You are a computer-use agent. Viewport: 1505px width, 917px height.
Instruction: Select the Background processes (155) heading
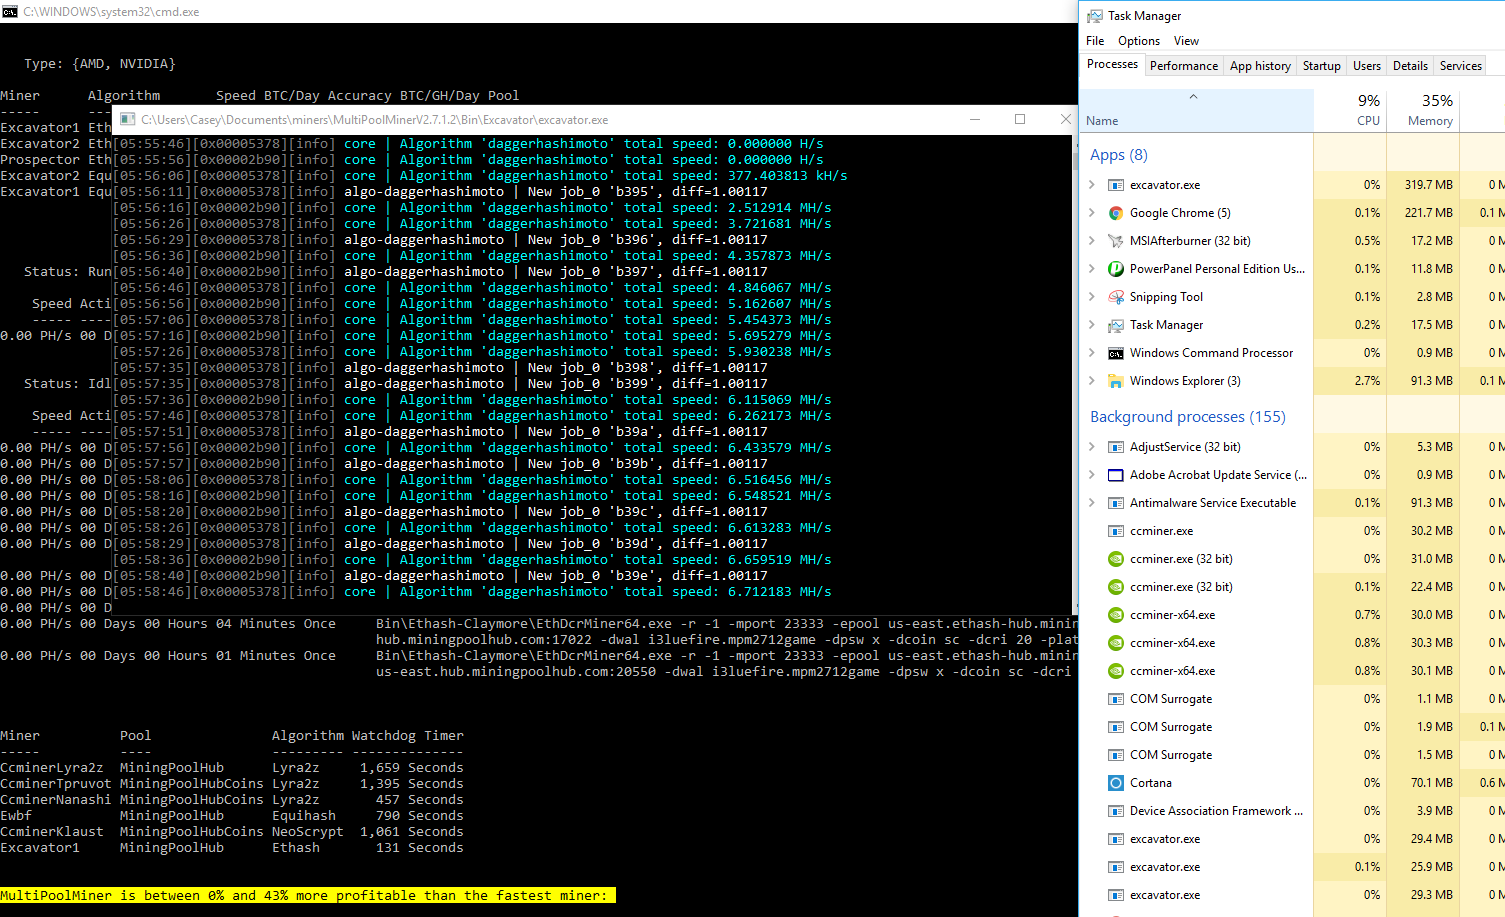(1187, 416)
